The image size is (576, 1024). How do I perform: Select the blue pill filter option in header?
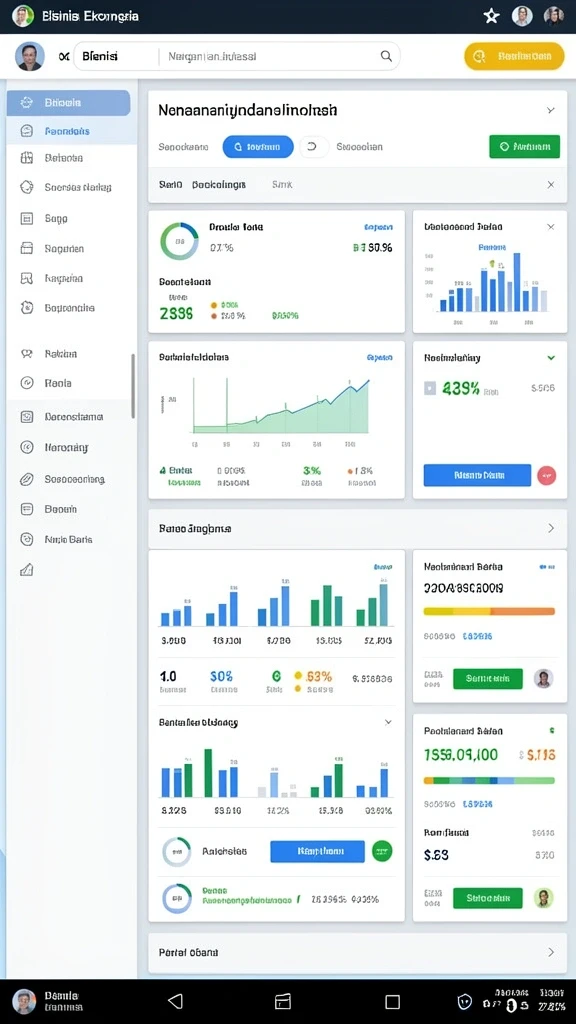click(x=258, y=147)
